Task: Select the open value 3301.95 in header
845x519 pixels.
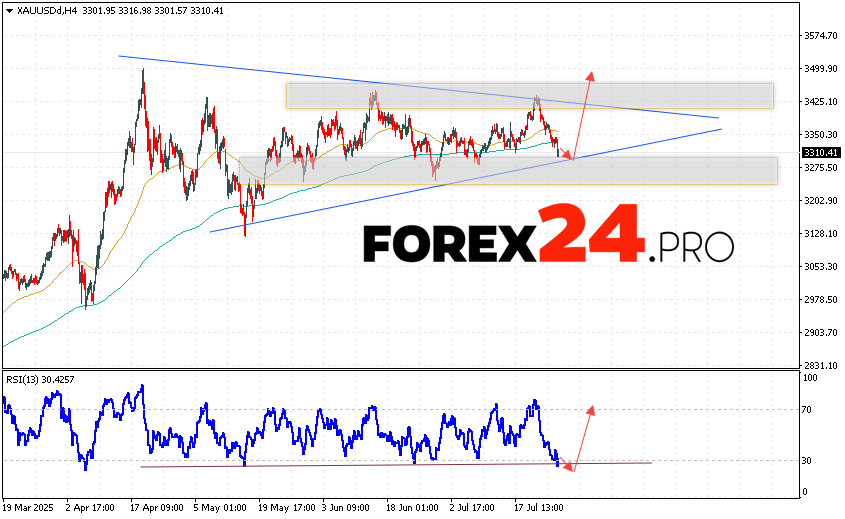Action: pyautogui.click(x=99, y=11)
